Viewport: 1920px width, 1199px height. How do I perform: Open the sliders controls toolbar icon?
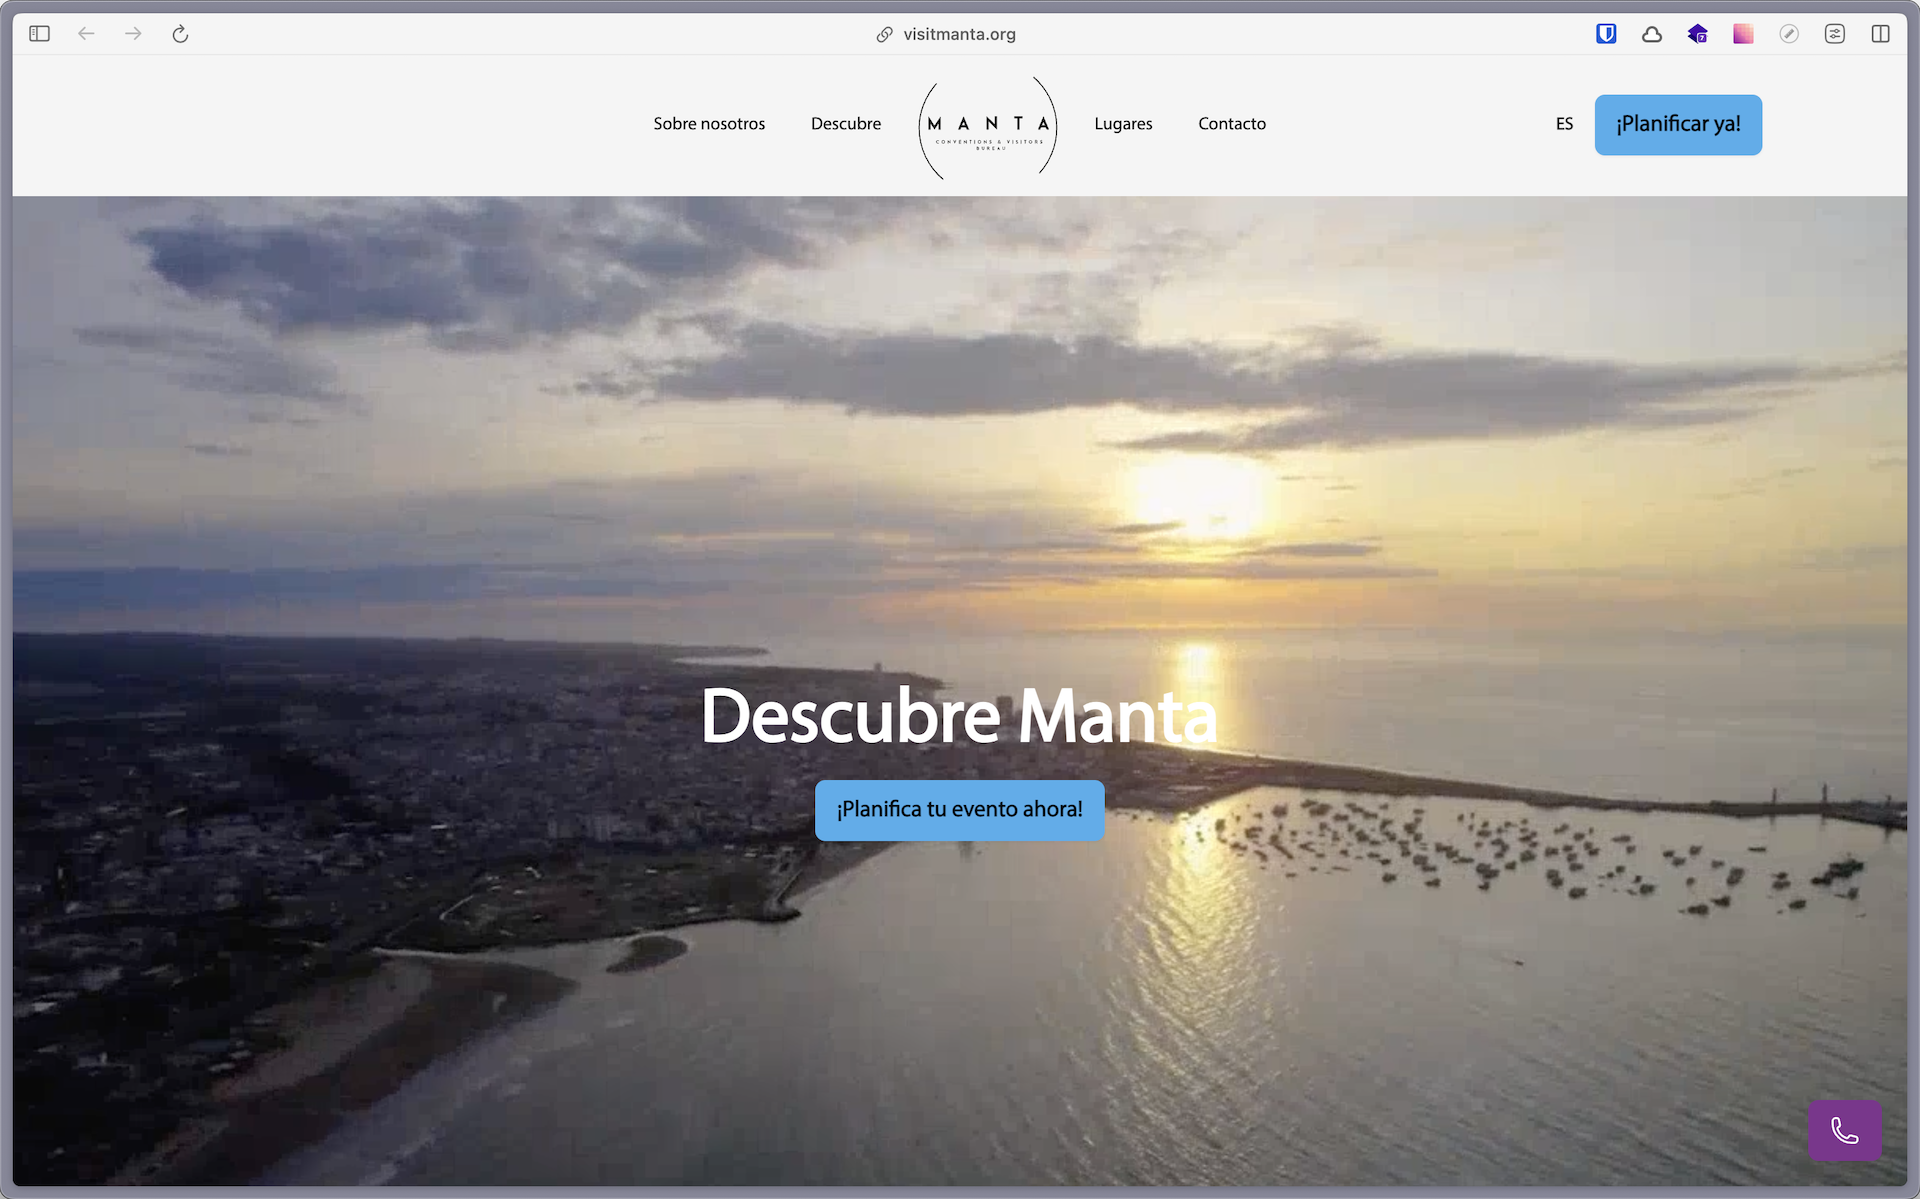tap(1834, 34)
